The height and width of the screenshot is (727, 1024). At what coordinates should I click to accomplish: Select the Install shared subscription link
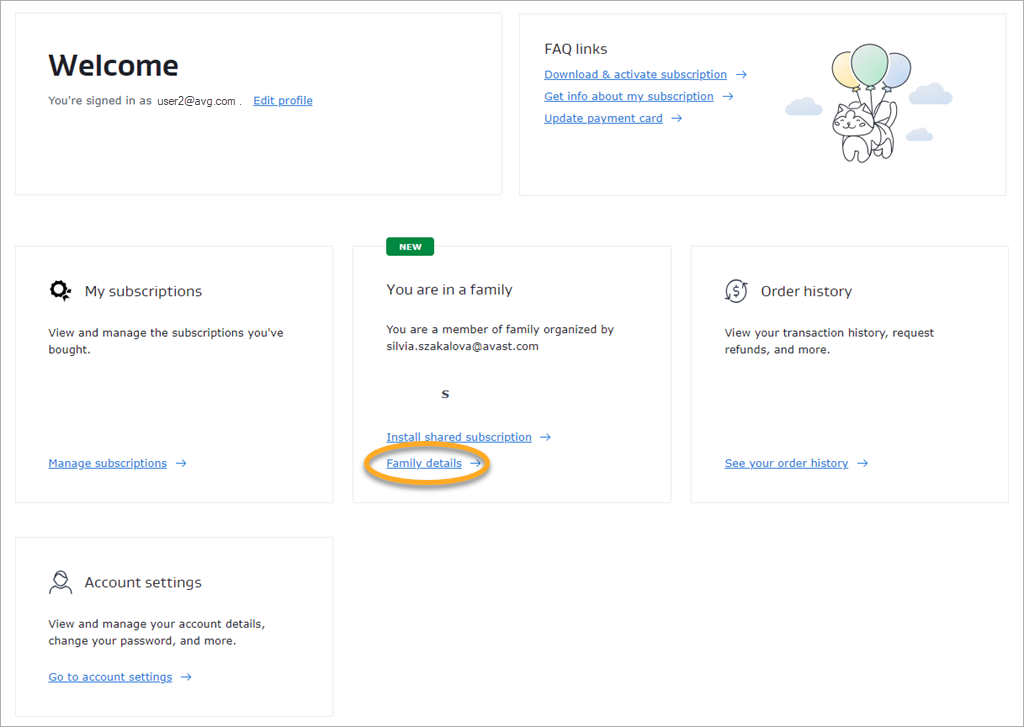(459, 438)
